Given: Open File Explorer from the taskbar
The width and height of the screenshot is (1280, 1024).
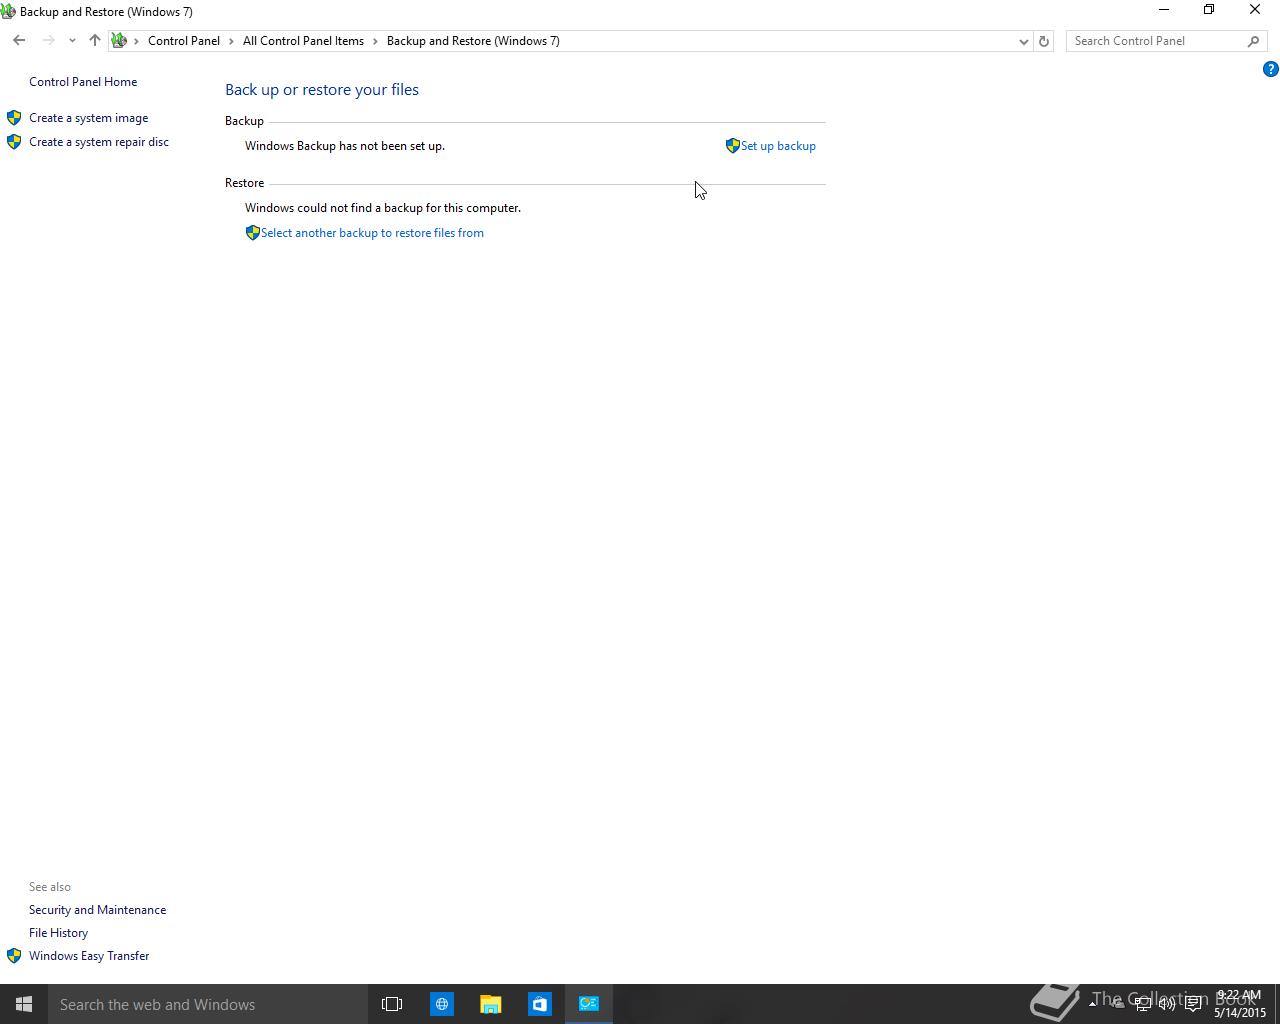Looking at the screenshot, I should (x=490, y=1004).
